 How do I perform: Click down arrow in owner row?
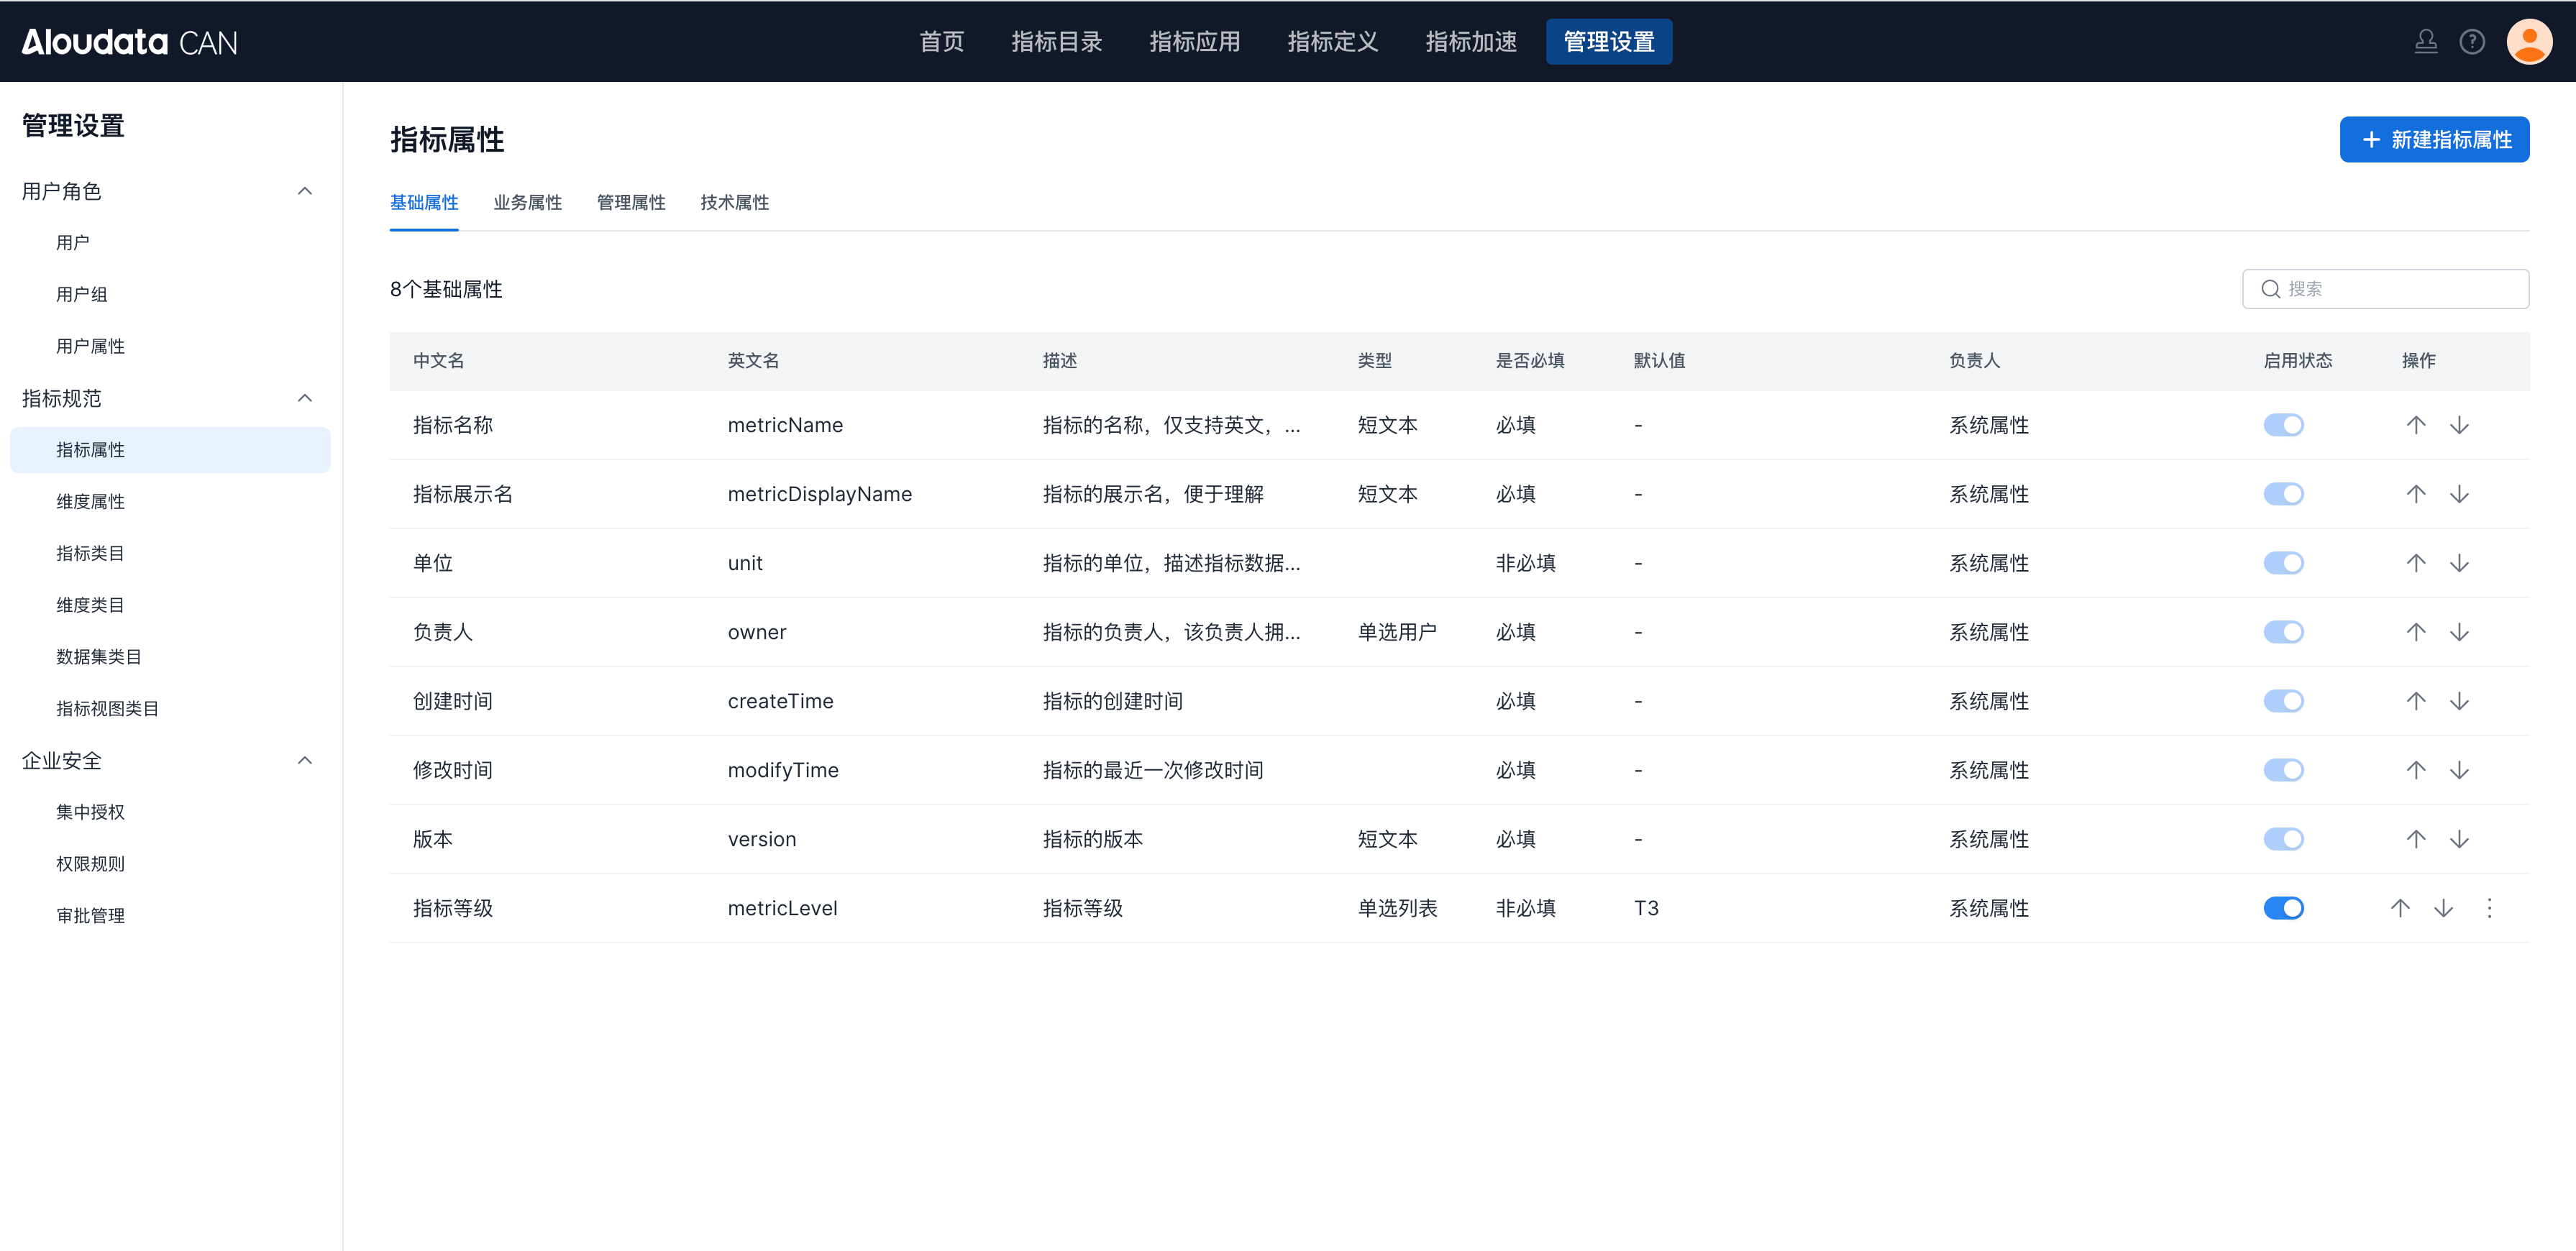[2459, 632]
